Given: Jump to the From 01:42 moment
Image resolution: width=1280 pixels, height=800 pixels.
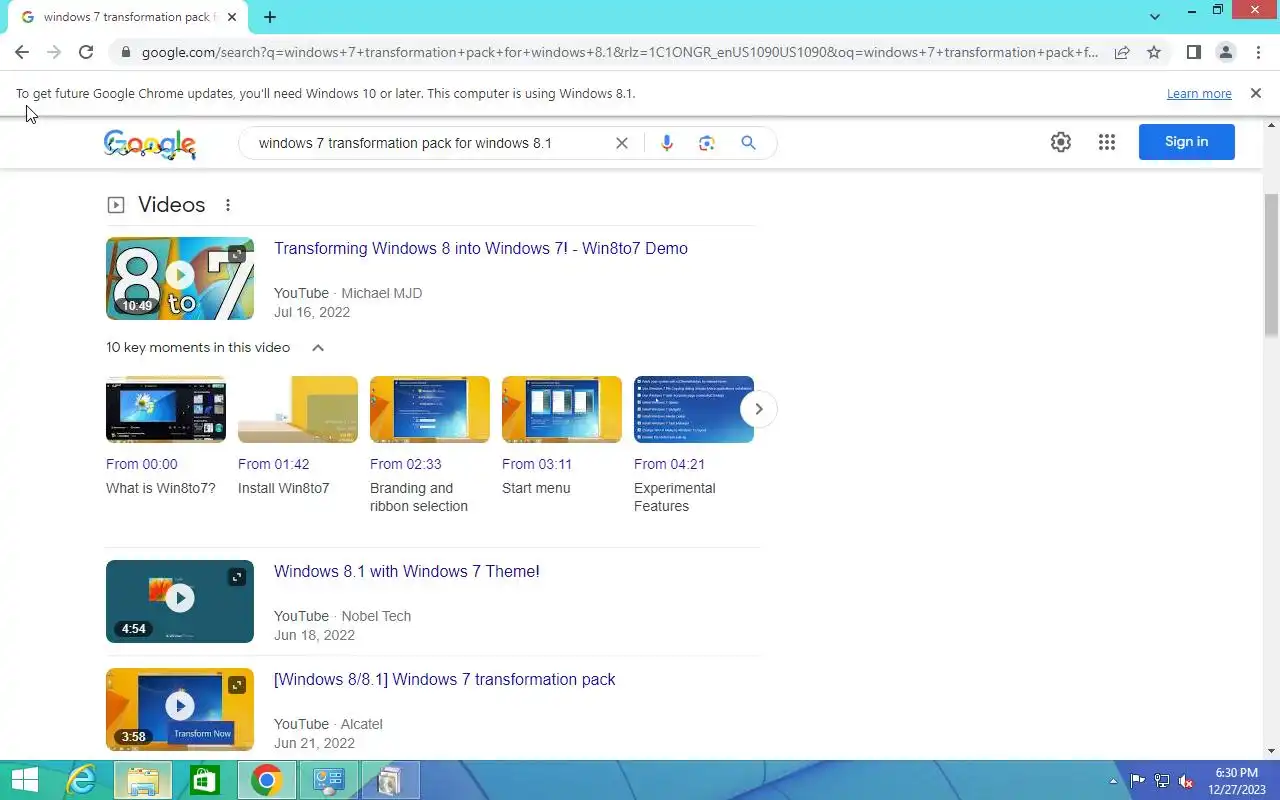Looking at the screenshot, I should click(x=274, y=464).
